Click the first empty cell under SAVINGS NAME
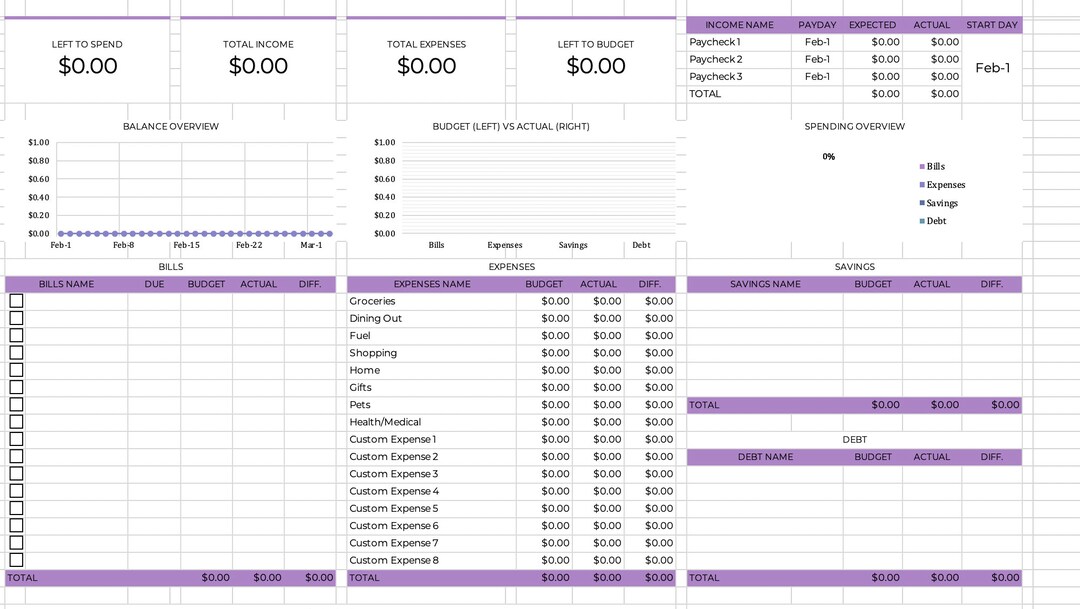Image resolution: width=1080 pixels, height=609 pixels. (x=765, y=301)
